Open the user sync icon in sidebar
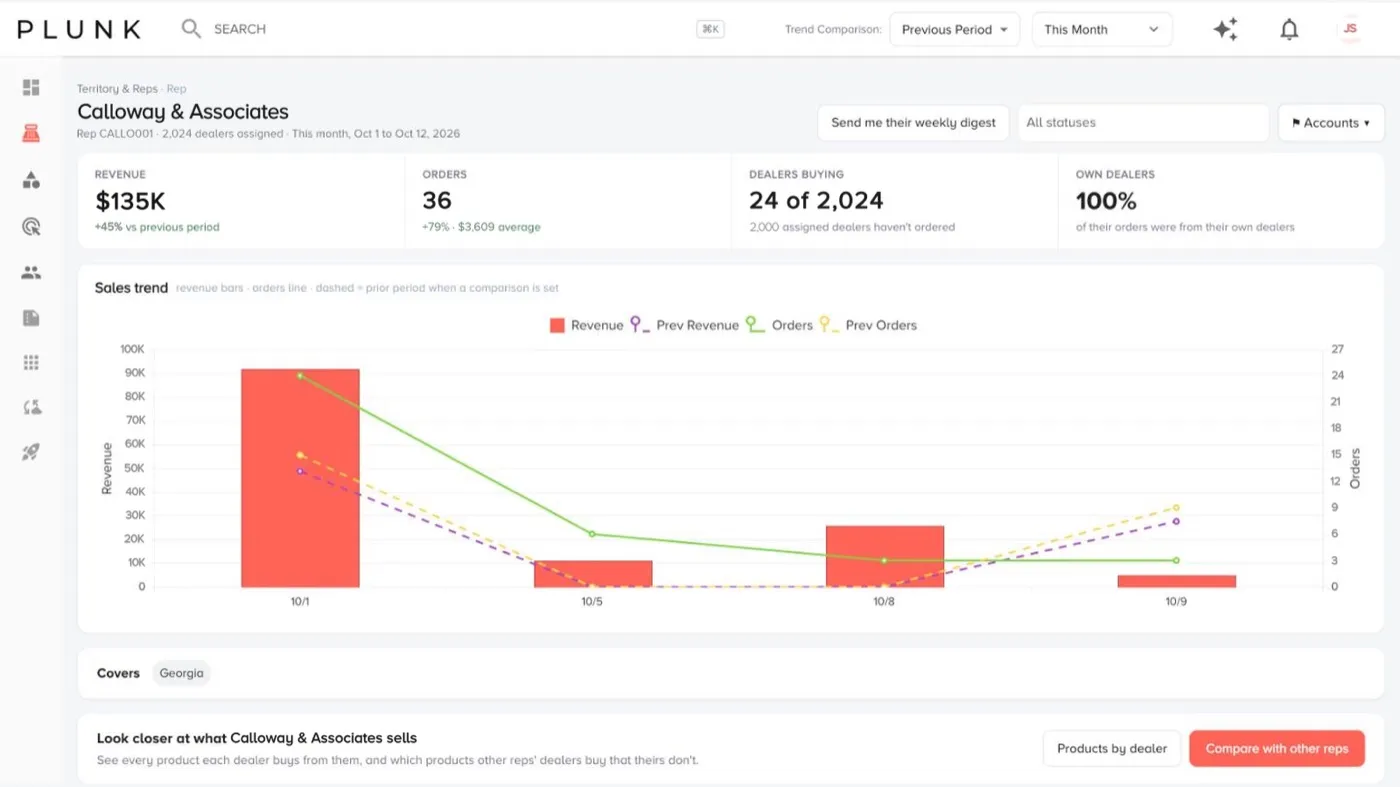 (x=31, y=407)
